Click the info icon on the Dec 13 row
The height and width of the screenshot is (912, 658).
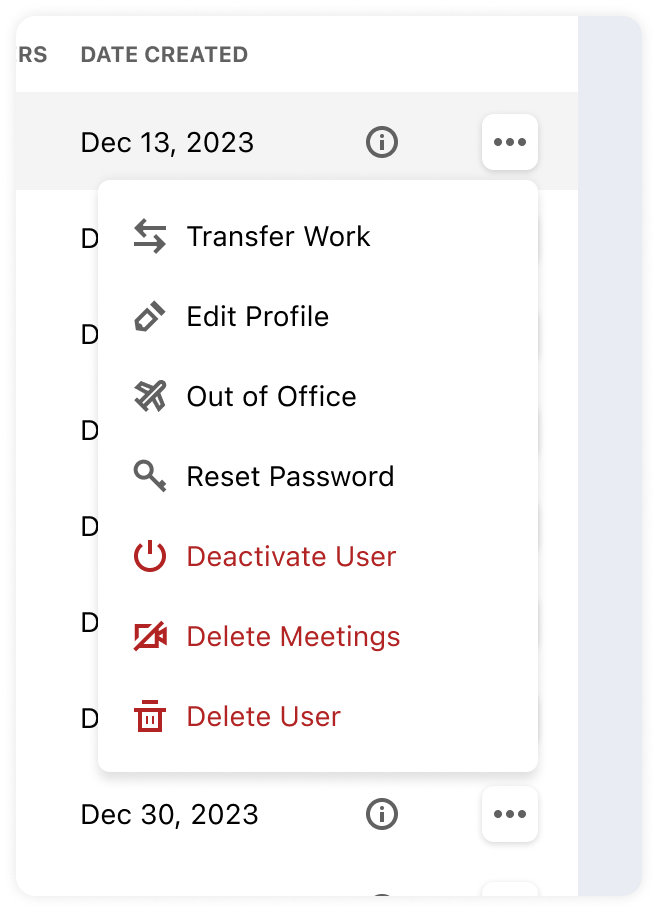pyautogui.click(x=381, y=142)
